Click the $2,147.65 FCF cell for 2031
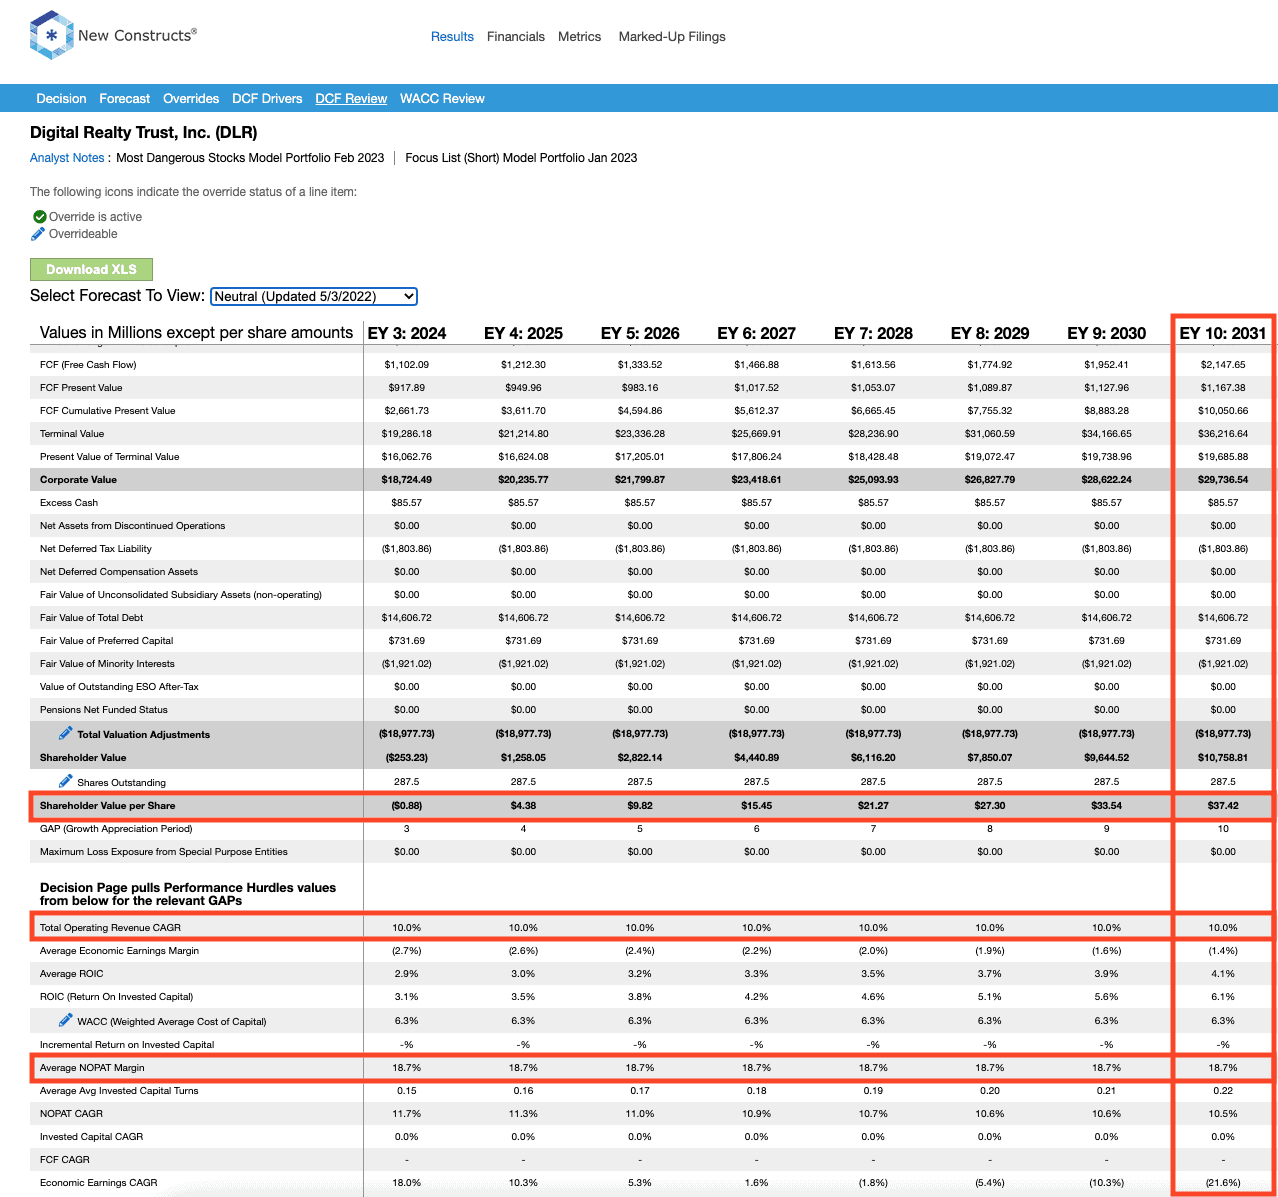The image size is (1278, 1197). [x=1223, y=365]
